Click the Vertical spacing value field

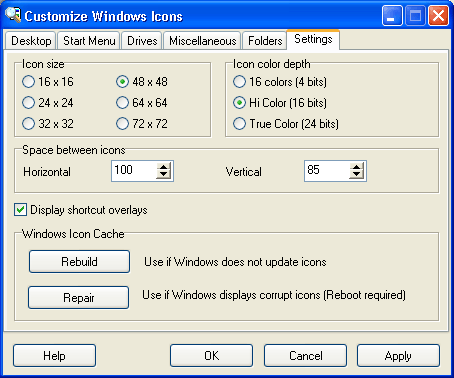(x=327, y=171)
